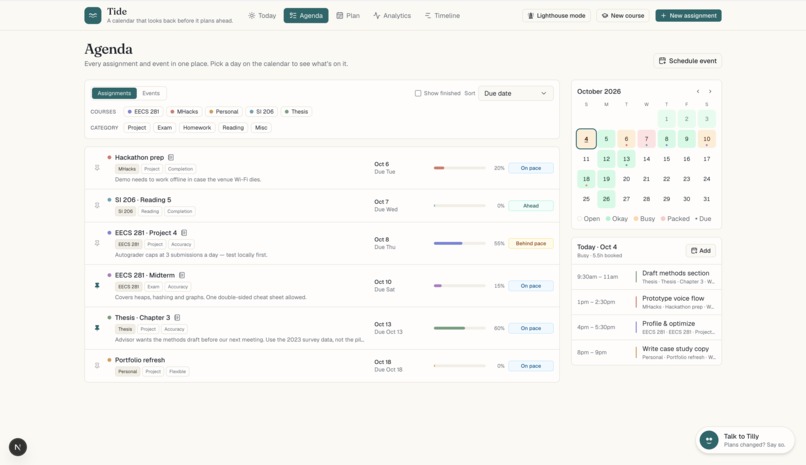
Task: Select October 7 on the calendar
Action: pos(646,139)
